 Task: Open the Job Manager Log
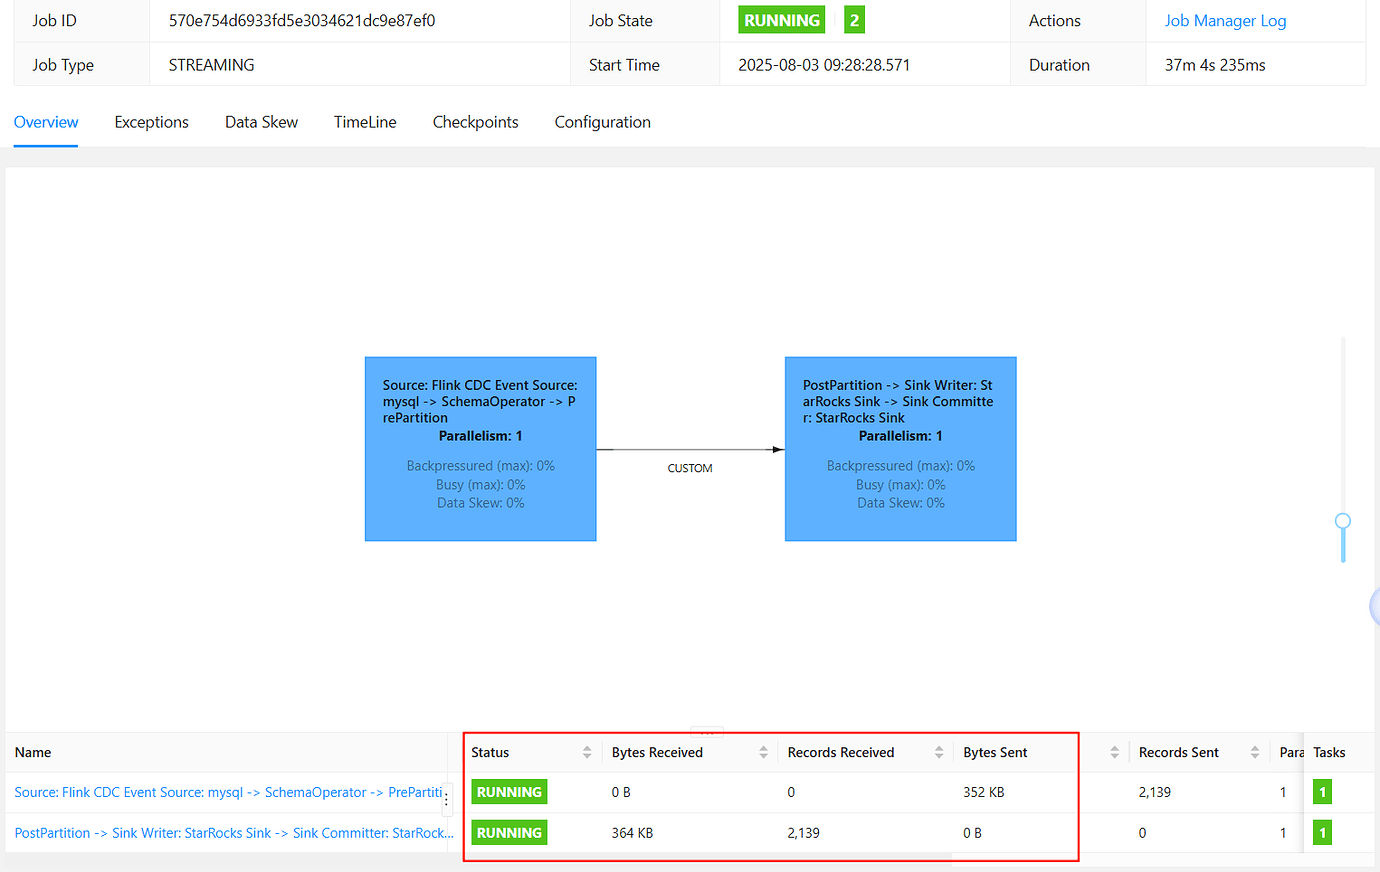tap(1225, 20)
